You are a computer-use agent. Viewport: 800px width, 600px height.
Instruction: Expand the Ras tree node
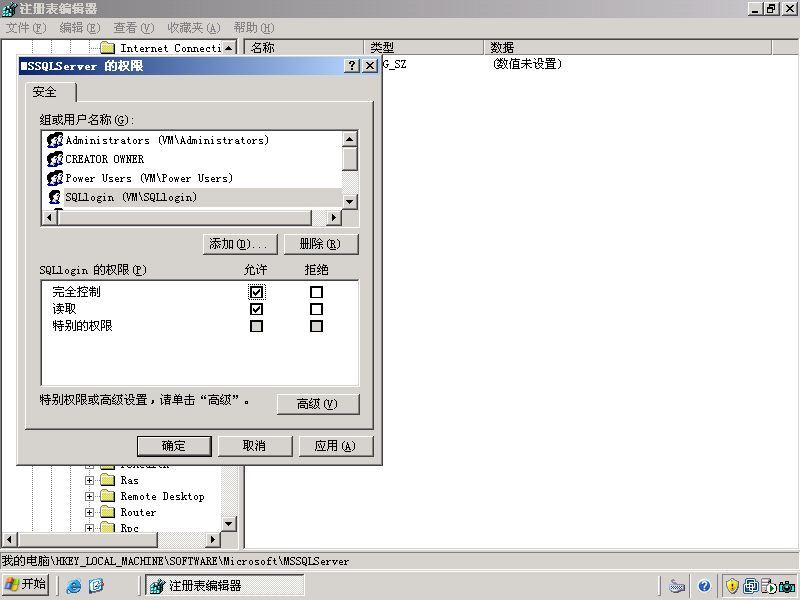point(89,480)
